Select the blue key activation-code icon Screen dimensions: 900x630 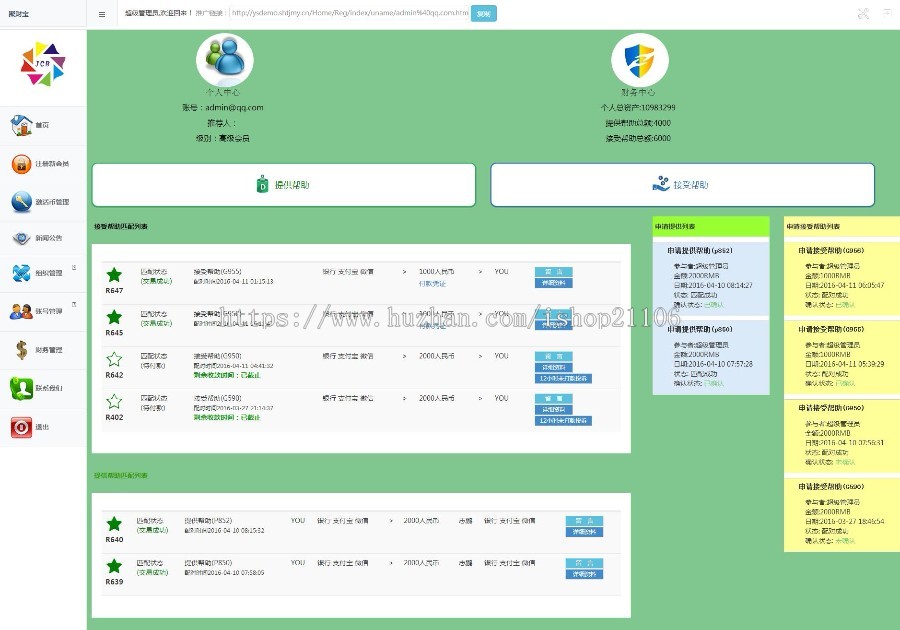coord(21,202)
